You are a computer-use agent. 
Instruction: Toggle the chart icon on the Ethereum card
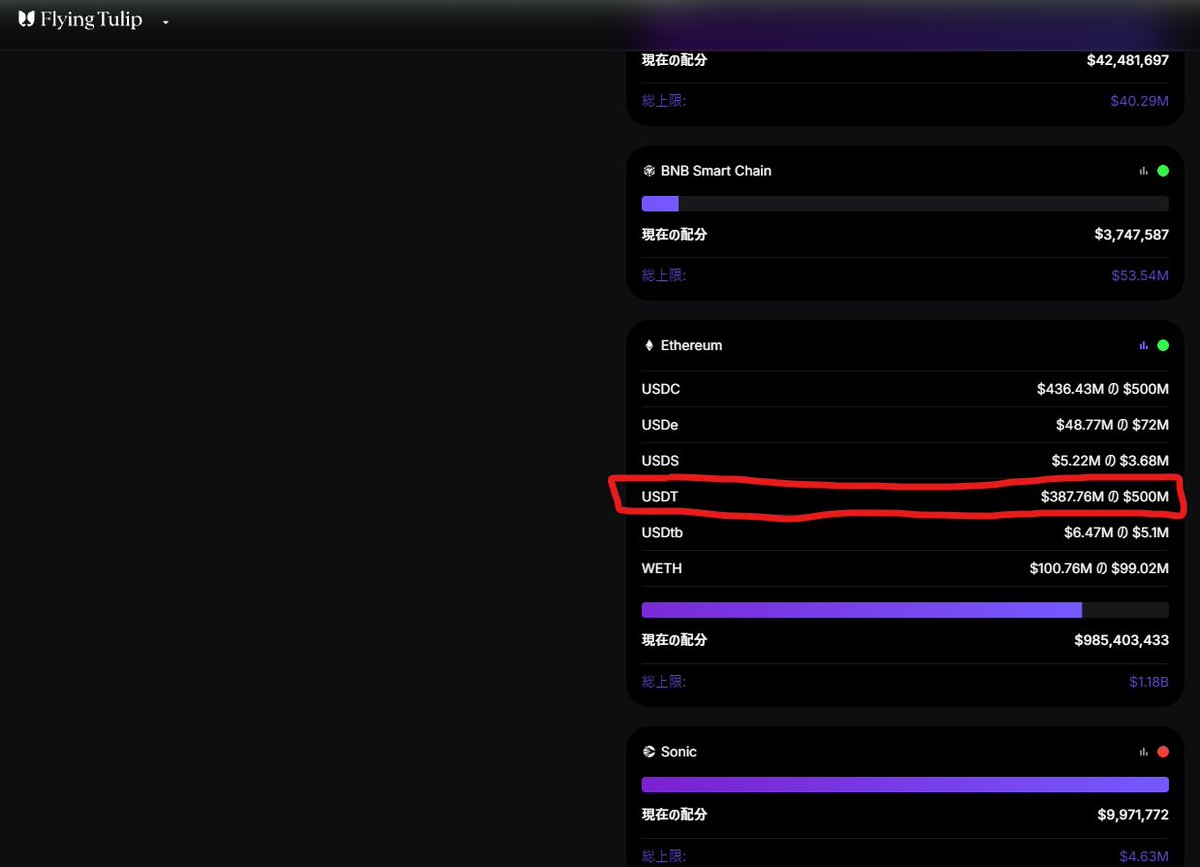1143,345
